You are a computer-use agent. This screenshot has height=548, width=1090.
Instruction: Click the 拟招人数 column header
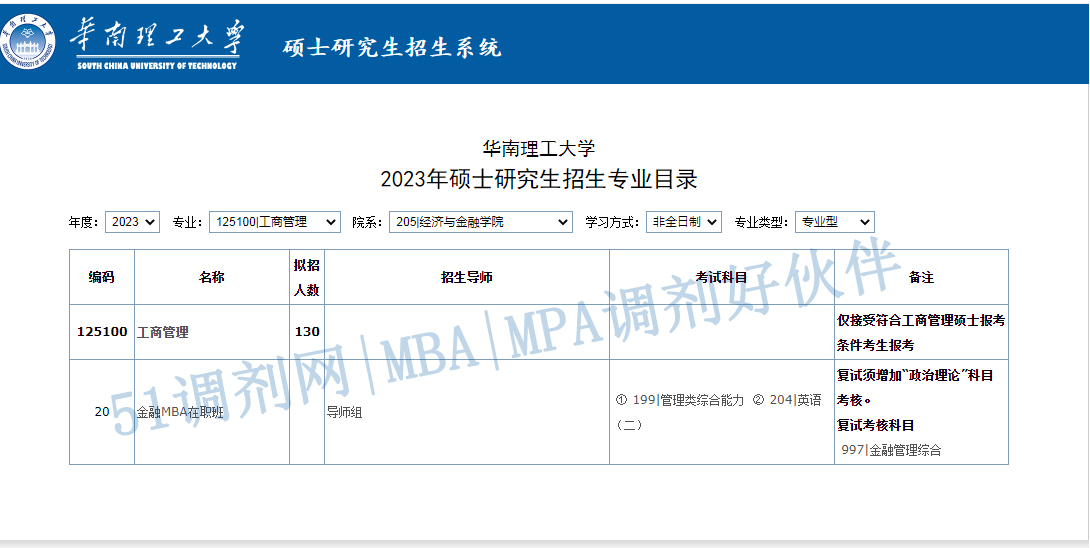(307, 277)
